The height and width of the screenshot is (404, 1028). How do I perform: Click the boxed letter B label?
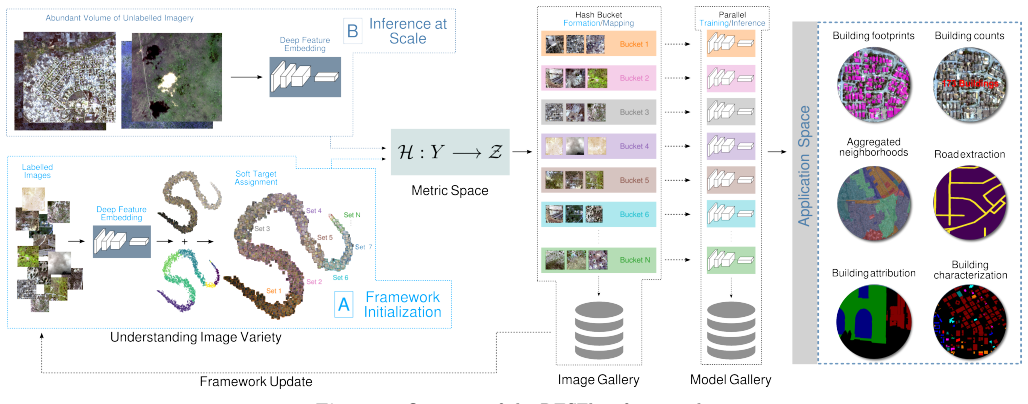pyautogui.click(x=351, y=31)
